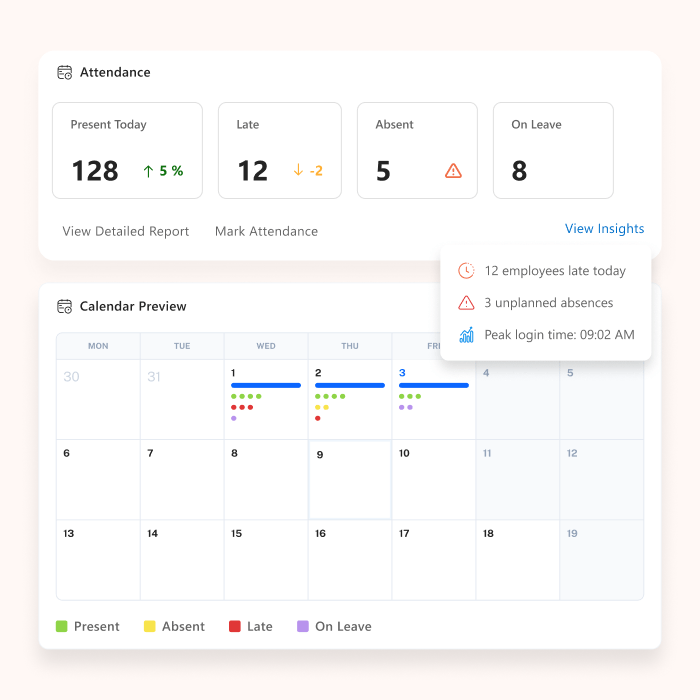Click the clock icon for late employees

point(466,271)
